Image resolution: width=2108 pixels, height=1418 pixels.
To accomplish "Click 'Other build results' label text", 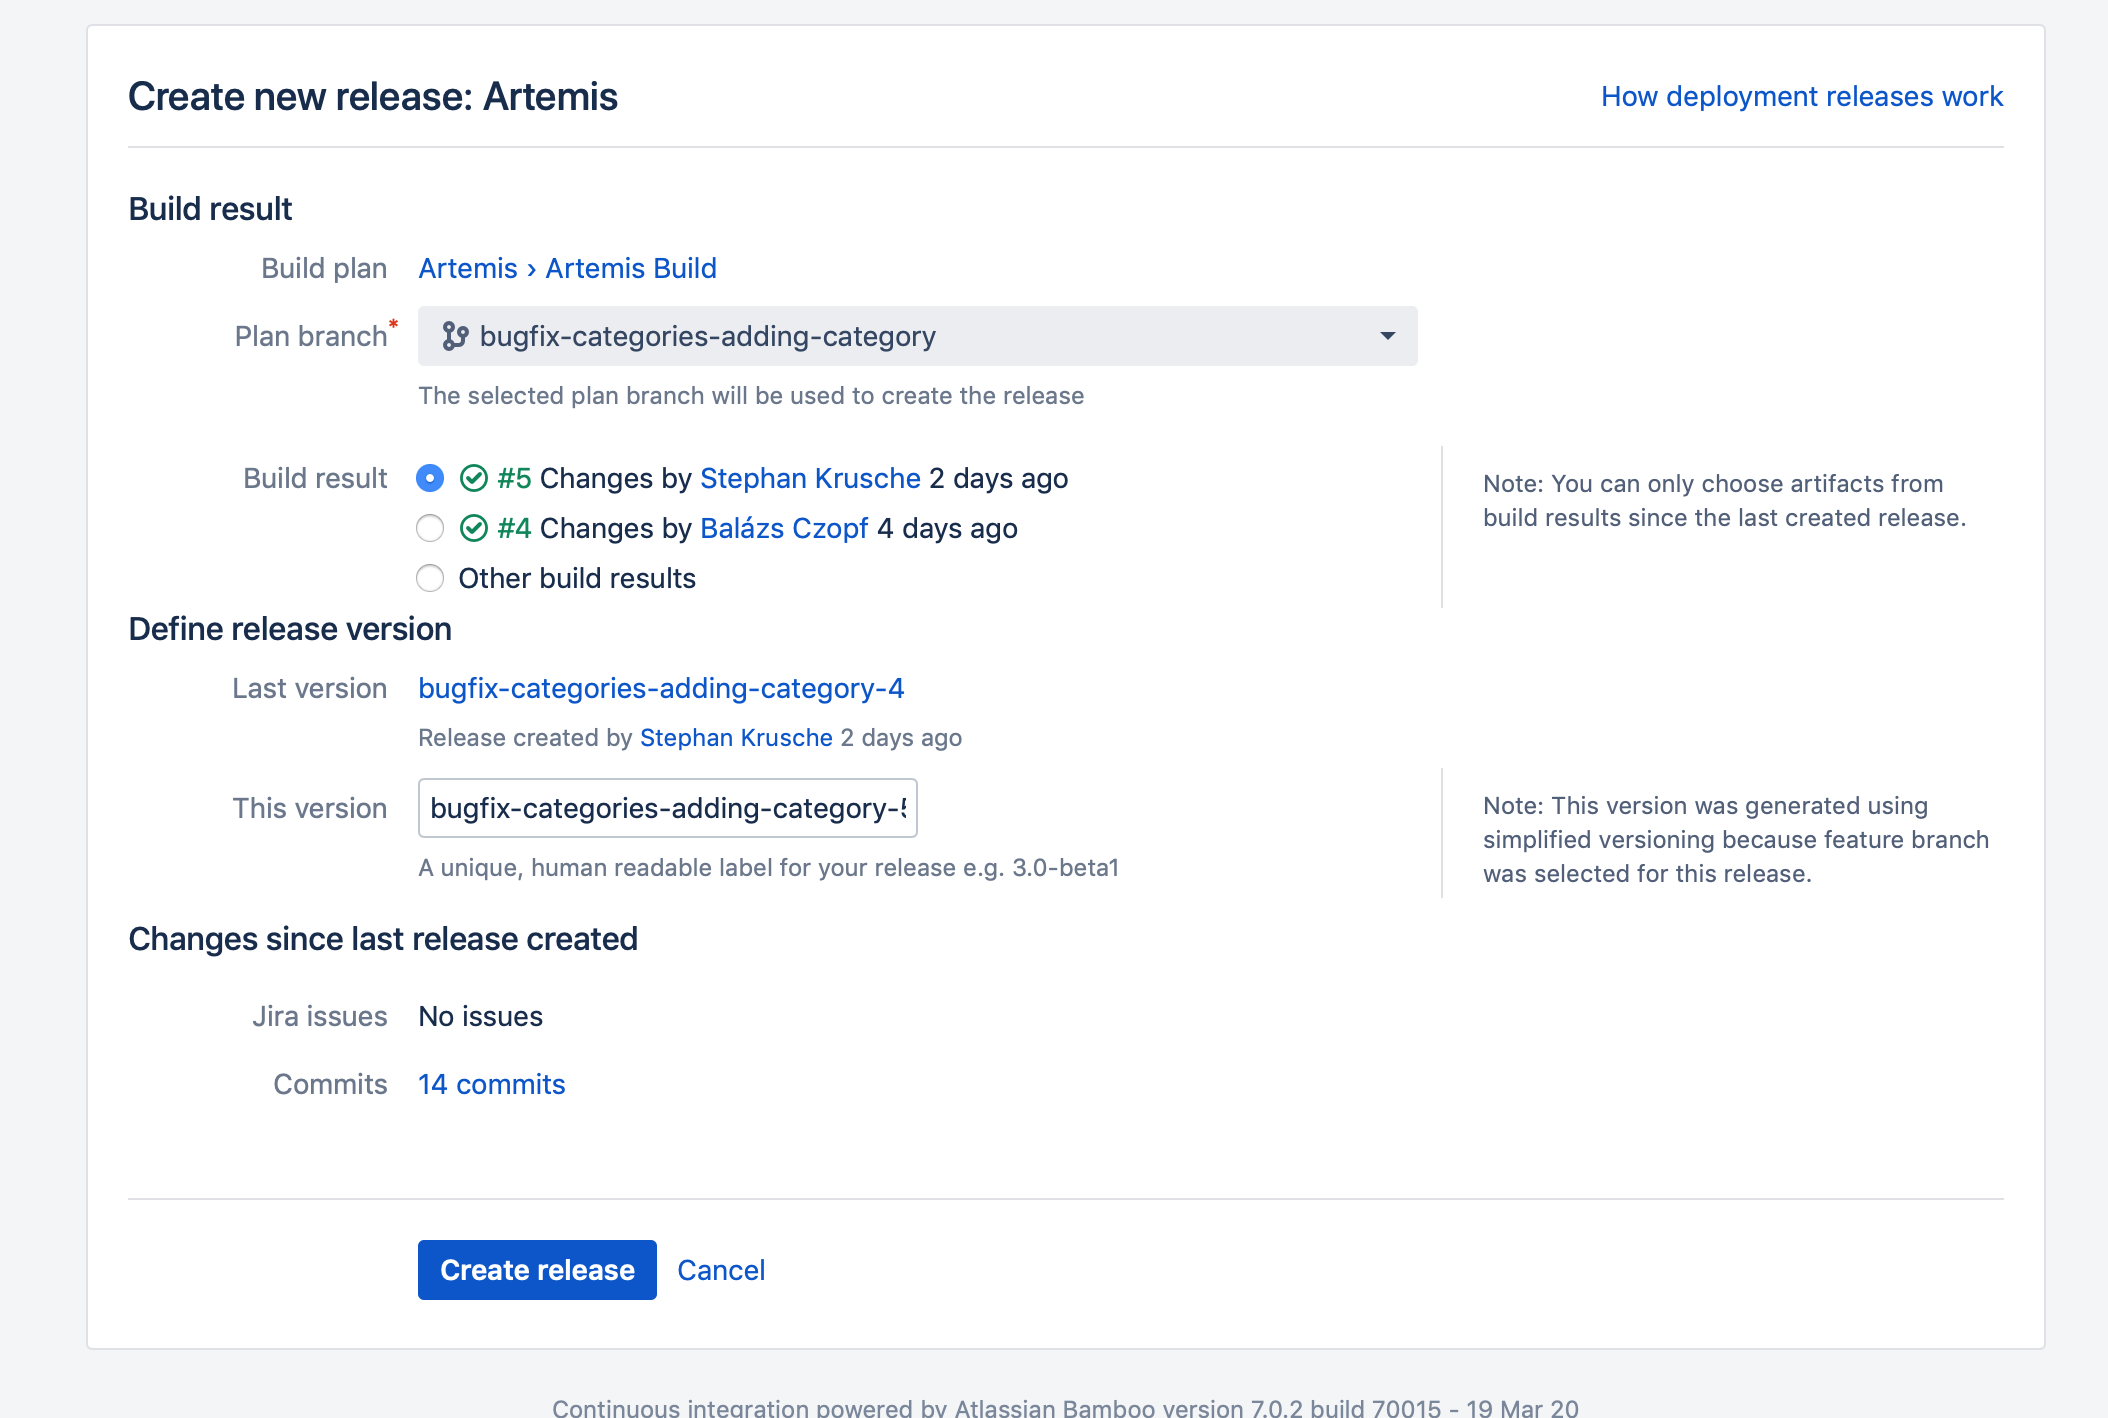I will coord(577,578).
